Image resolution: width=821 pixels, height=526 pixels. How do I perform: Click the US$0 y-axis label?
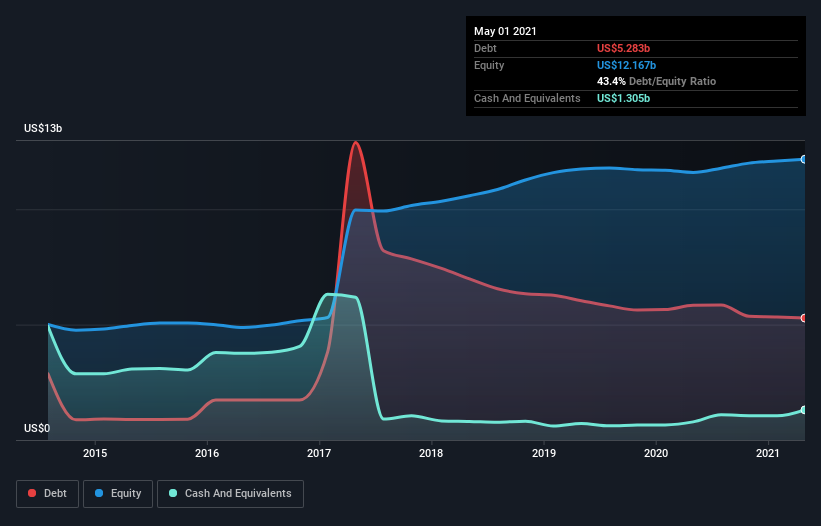point(37,428)
